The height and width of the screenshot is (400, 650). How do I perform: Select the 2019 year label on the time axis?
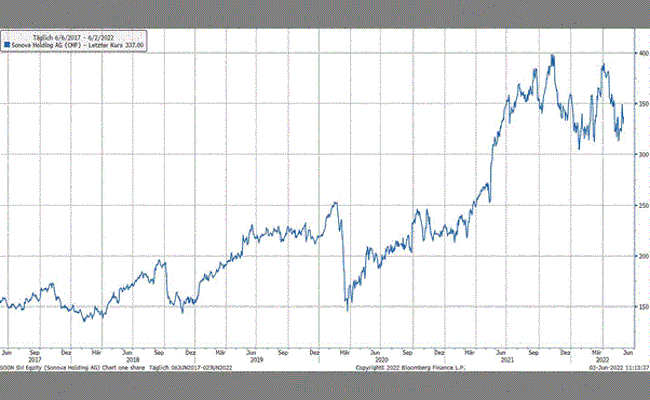point(254,360)
